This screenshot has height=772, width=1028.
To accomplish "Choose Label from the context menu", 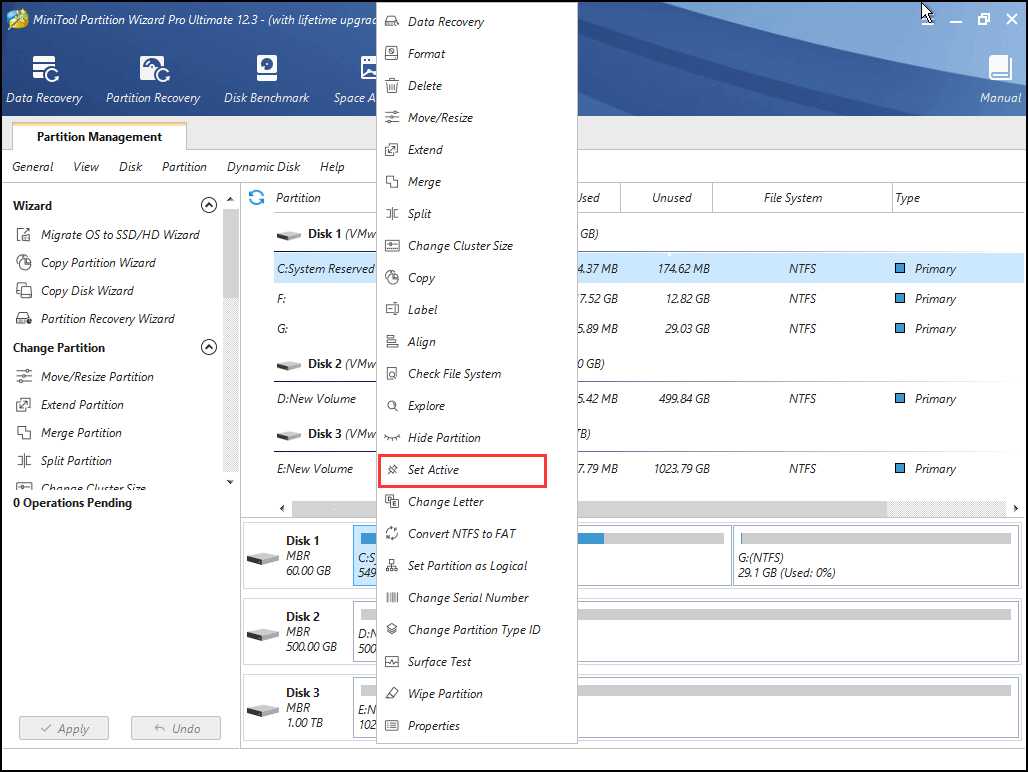I will point(477,309).
